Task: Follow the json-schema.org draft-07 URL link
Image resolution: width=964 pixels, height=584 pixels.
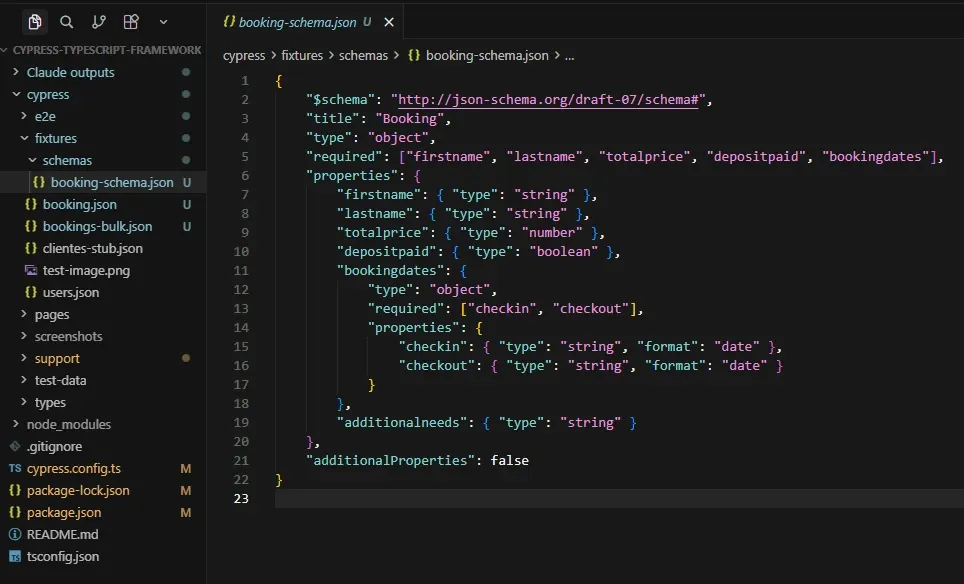Action: (x=548, y=100)
